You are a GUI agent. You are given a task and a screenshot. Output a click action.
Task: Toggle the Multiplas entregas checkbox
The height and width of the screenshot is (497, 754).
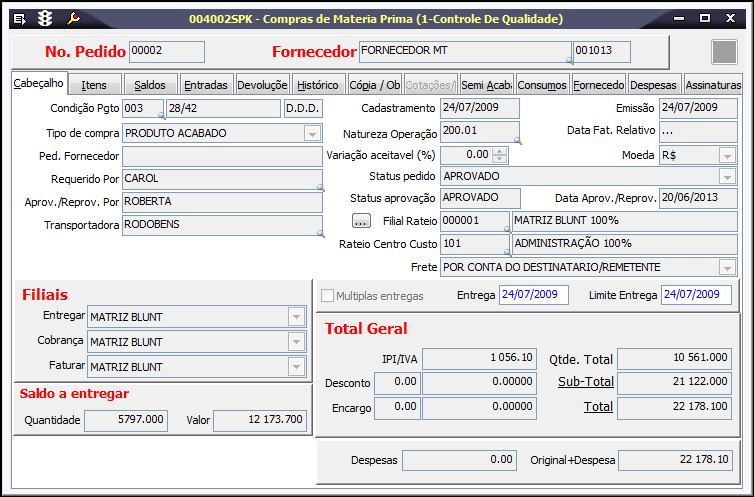pos(327,296)
